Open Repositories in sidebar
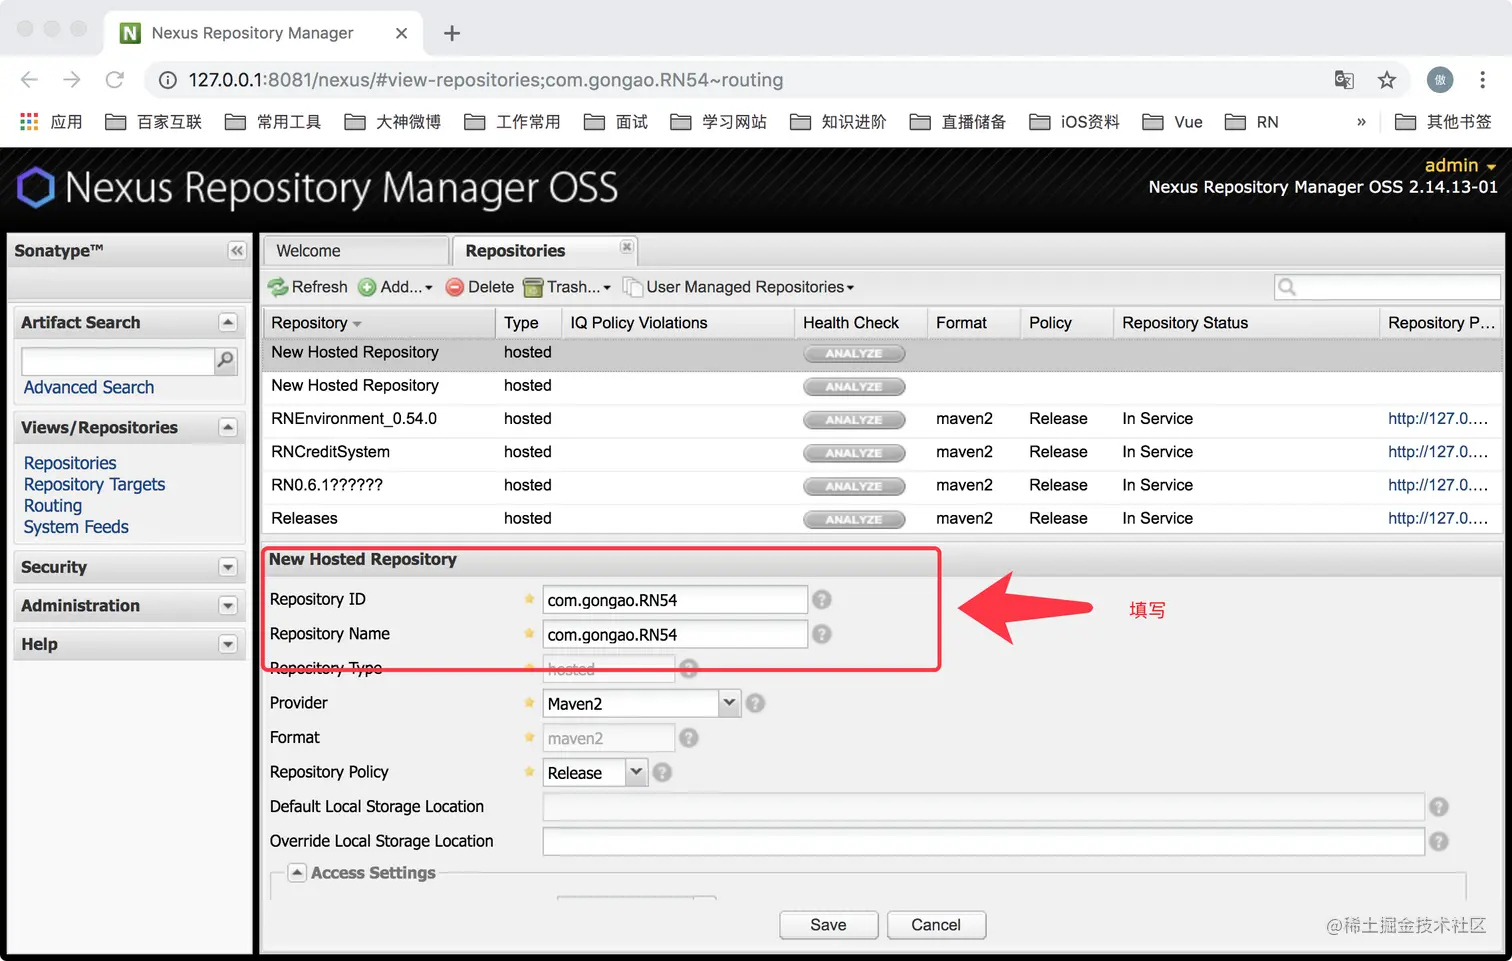 (70, 463)
